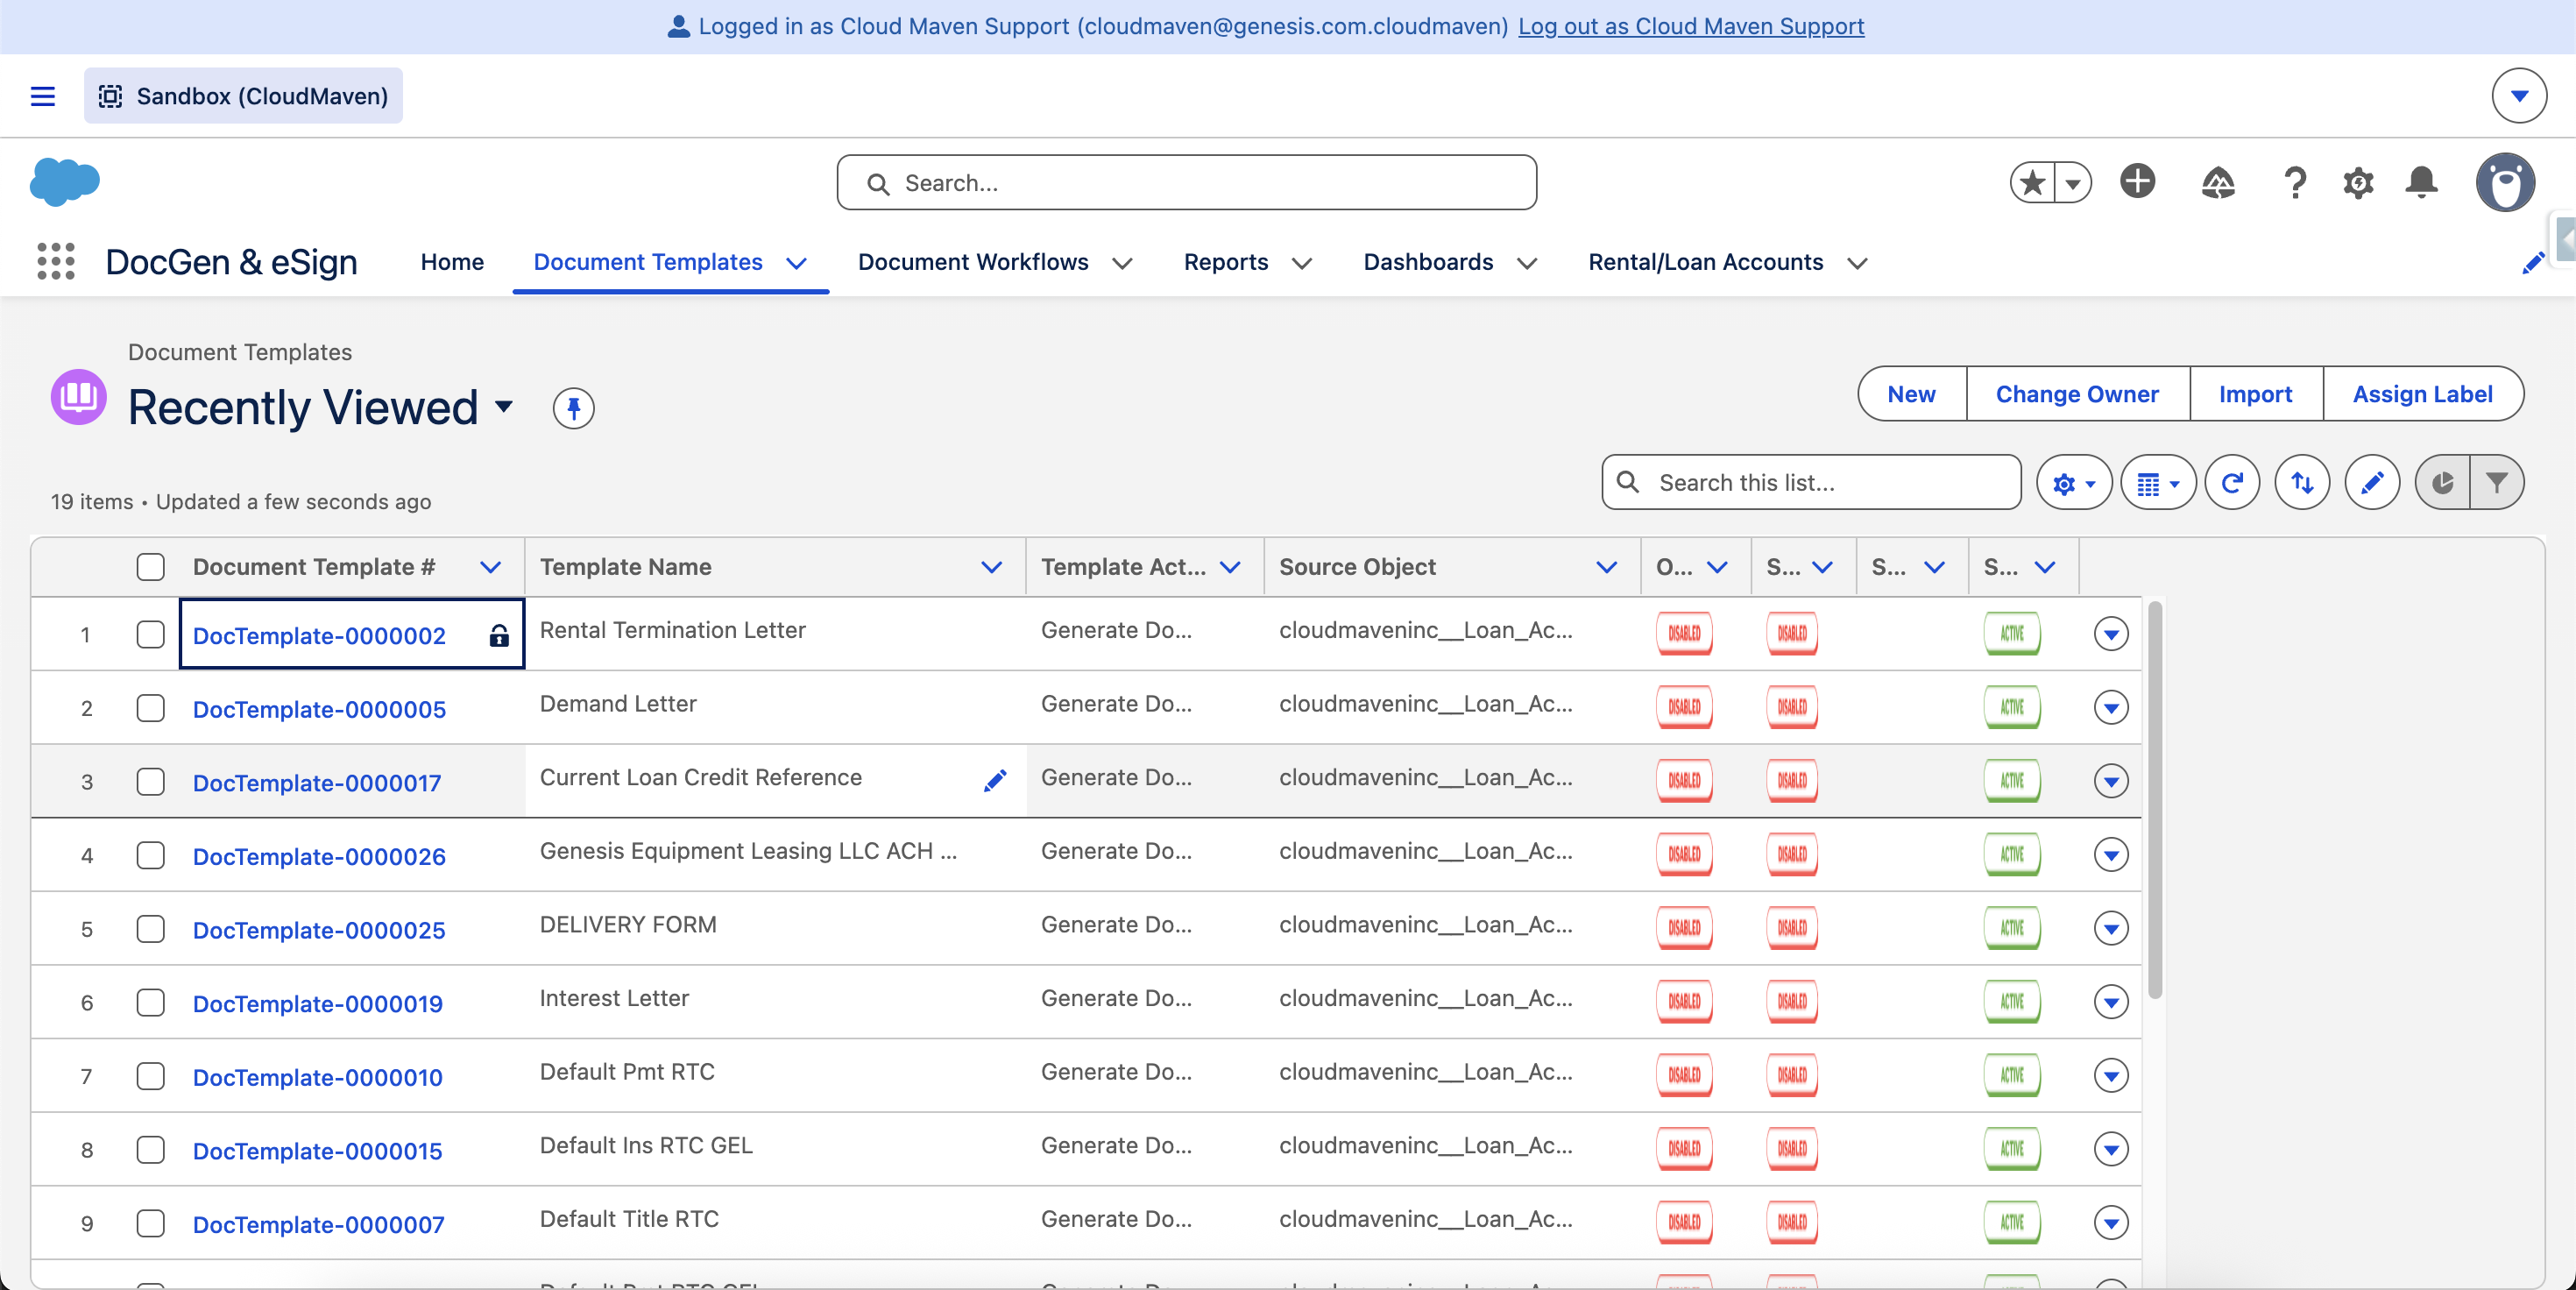Click the New button
The image size is (2576, 1290).
pyautogui.click(x=1912, y=394)
